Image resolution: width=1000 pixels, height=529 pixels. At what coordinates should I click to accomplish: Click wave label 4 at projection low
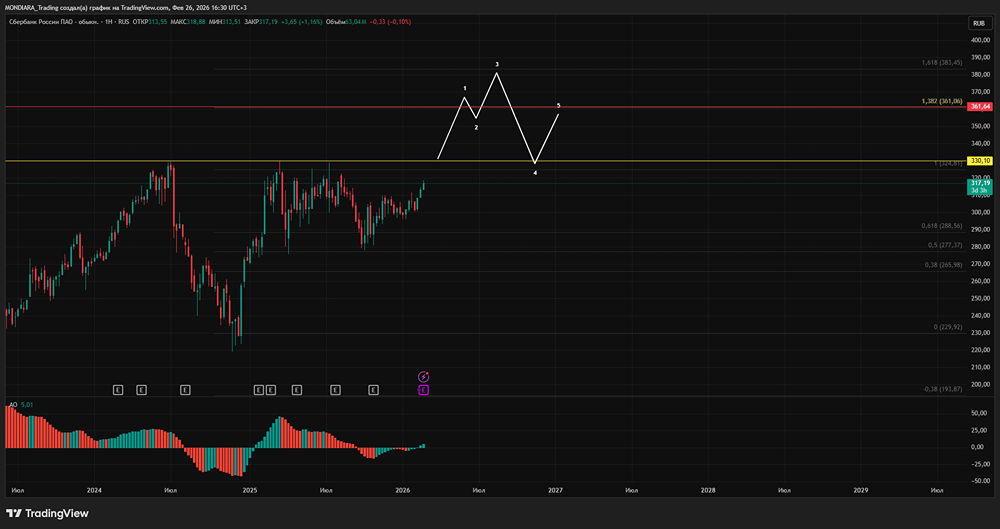(535, 173)
